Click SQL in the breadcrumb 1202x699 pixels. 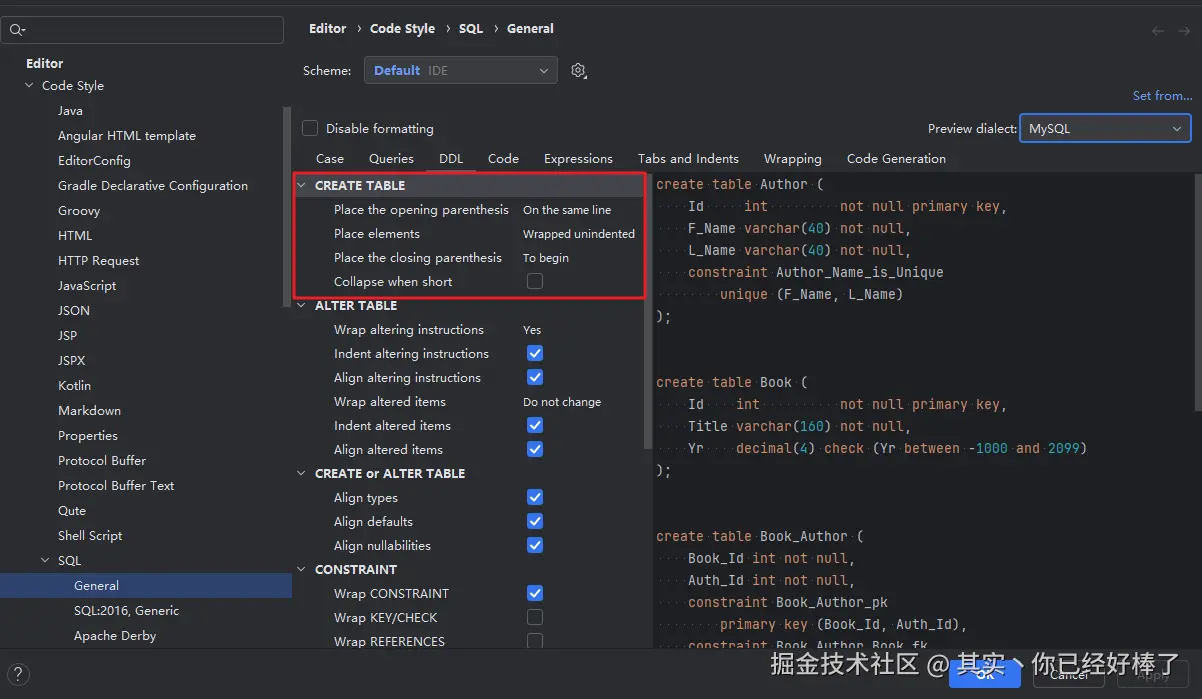pyautogui.click(x=471, y=29)
